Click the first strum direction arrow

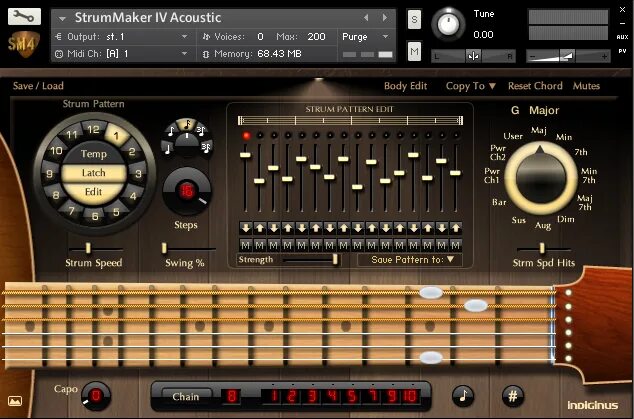click(x=245, y=228)
